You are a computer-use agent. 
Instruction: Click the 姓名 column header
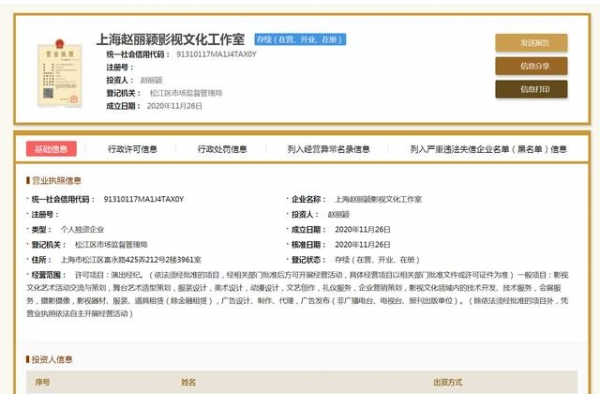[188, 382]
